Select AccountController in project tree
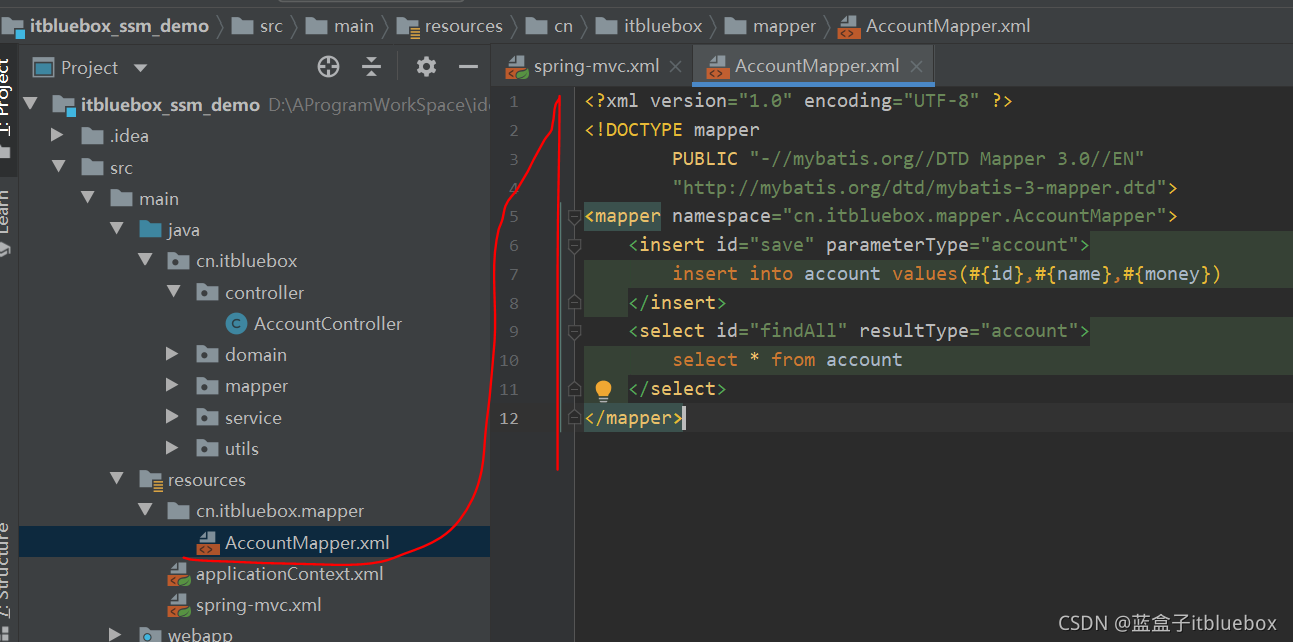The width and height of the screenshot is (1293, 642). 328,323
